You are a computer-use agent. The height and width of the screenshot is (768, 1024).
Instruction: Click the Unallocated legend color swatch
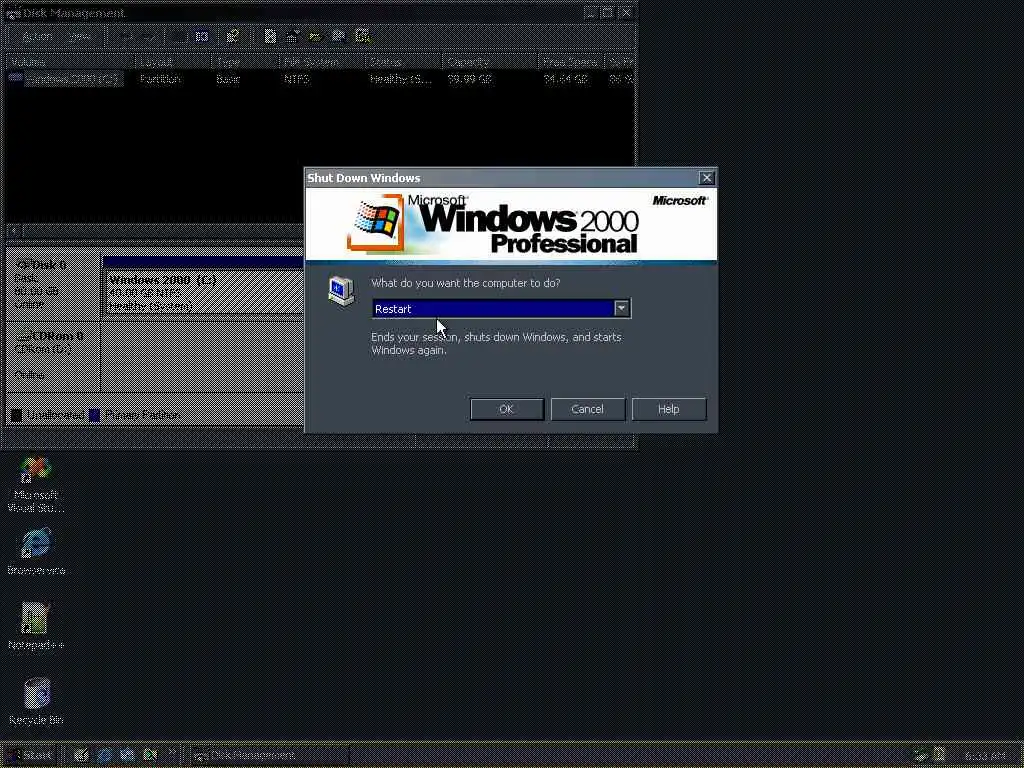17,415
